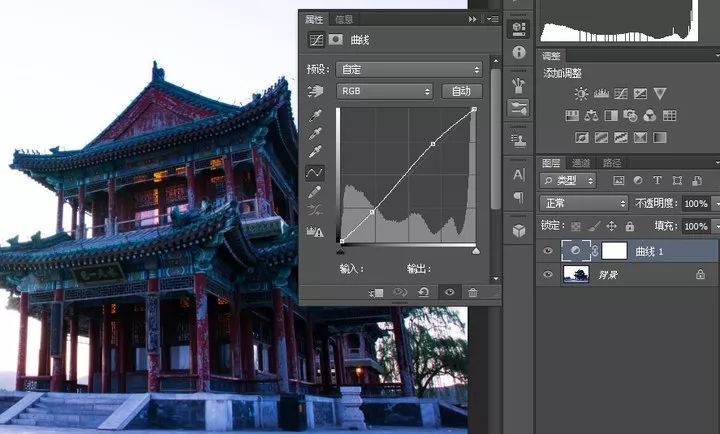
Task: Open the Info panel icon in the side dock
Action: click(x=518, y=52)
